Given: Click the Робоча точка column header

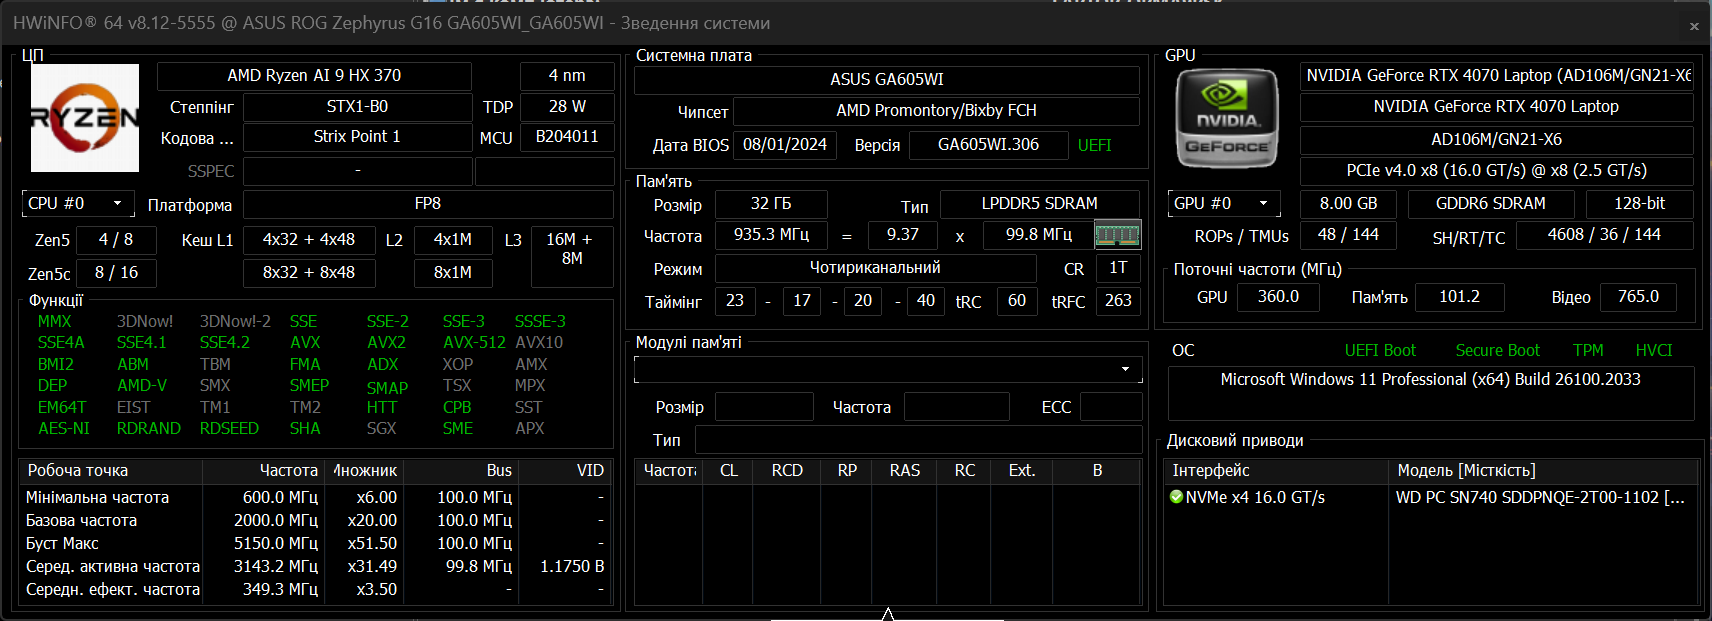Looking at the screenshot, I should [110, 471].
